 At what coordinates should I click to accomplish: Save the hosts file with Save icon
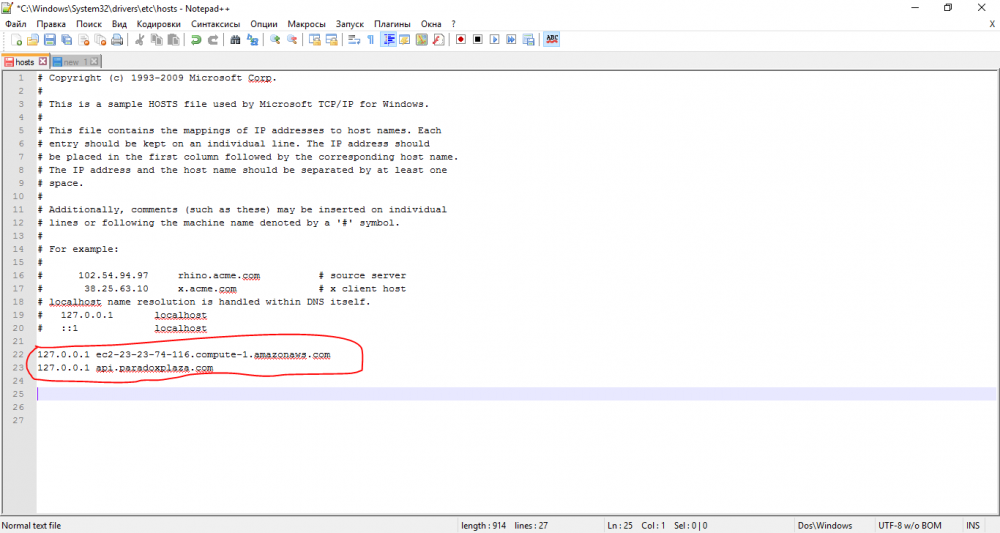click(50, 40)
